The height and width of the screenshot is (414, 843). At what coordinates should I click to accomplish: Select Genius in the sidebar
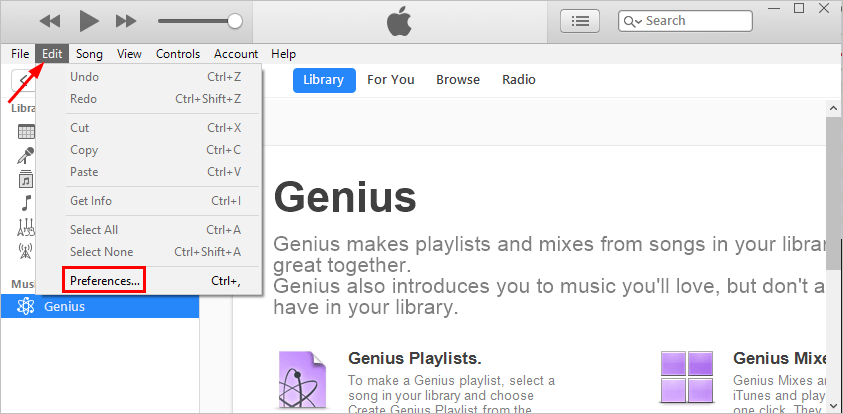click(x=100, y=306)
